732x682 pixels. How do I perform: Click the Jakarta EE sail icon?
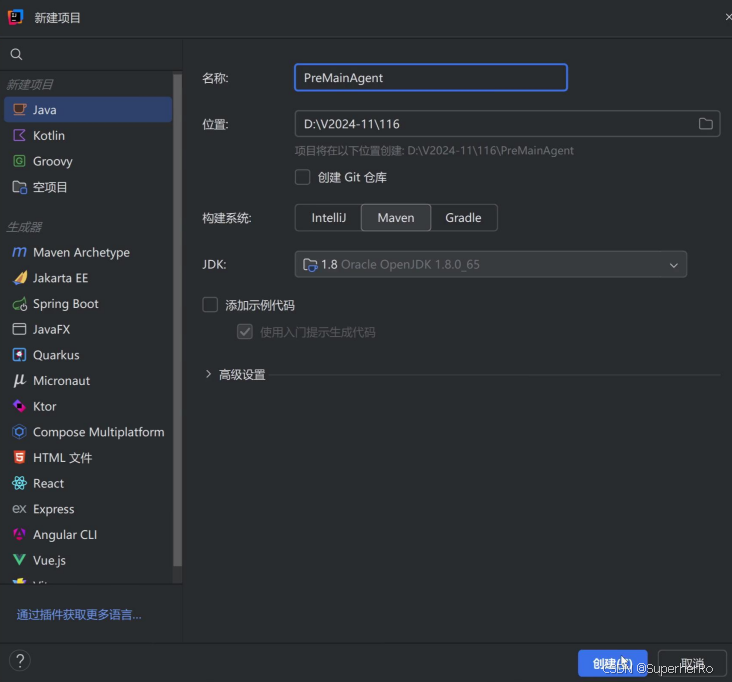[19, 278]
